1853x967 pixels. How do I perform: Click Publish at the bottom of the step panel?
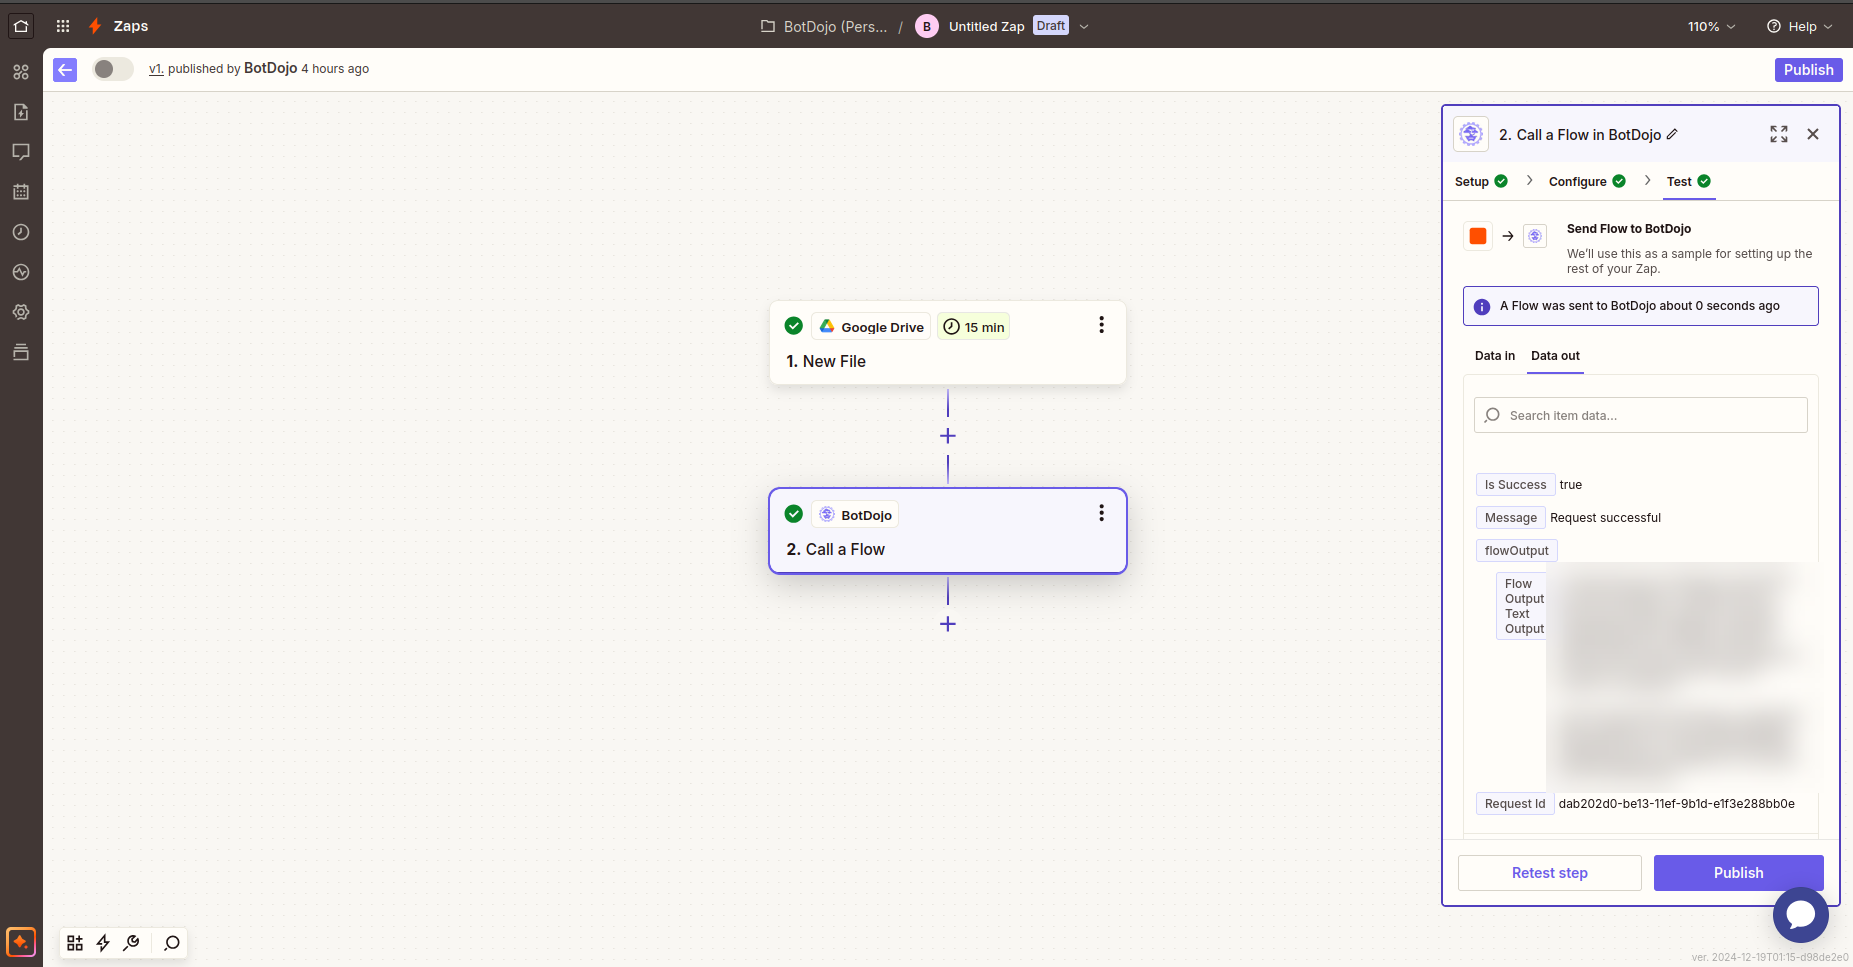[x=1738, y=873]
